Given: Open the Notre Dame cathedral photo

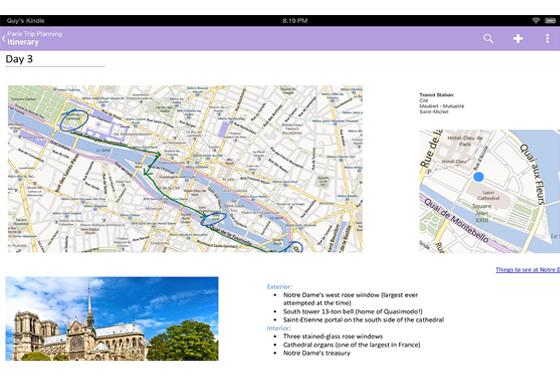Looking at the screenshot, I should (x=112, y=319).
